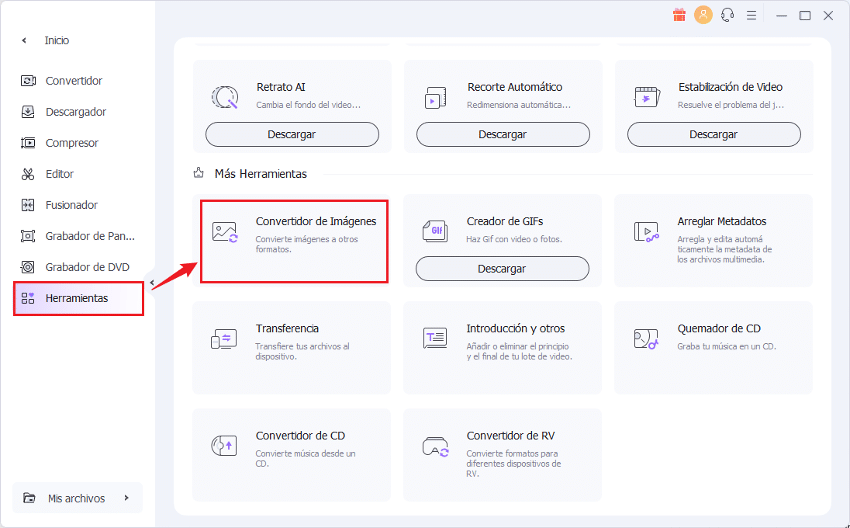Go back using the Inicio arrow

point(24,40)
